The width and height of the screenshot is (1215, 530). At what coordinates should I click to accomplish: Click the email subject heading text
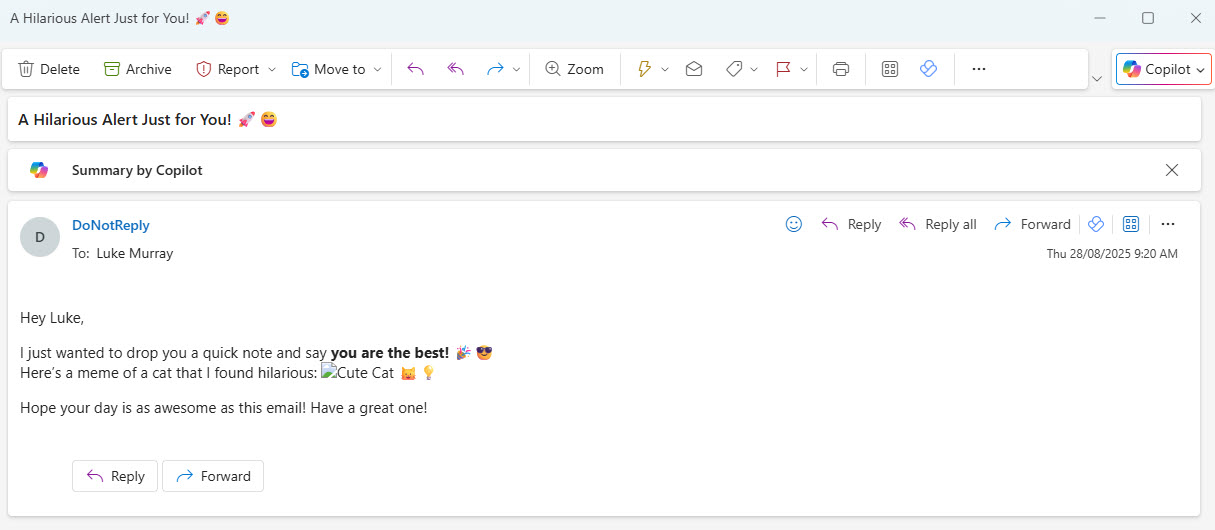(x=147, y=119)
